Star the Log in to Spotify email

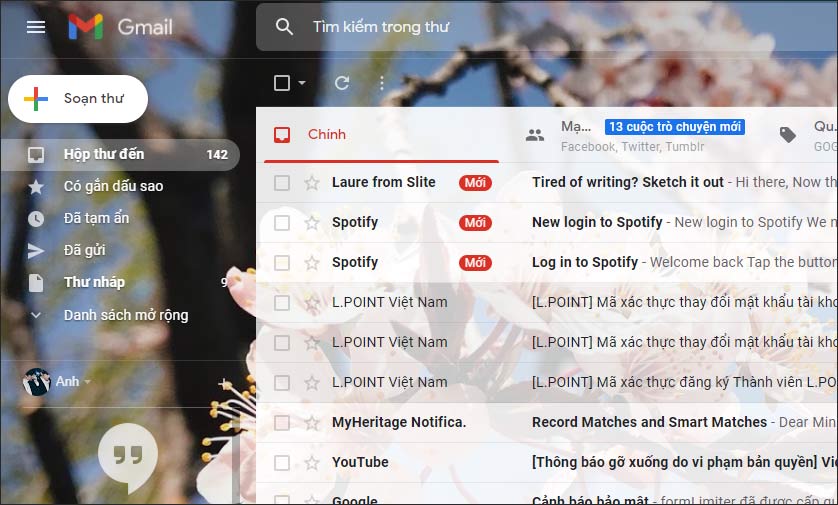pos(312,263)
